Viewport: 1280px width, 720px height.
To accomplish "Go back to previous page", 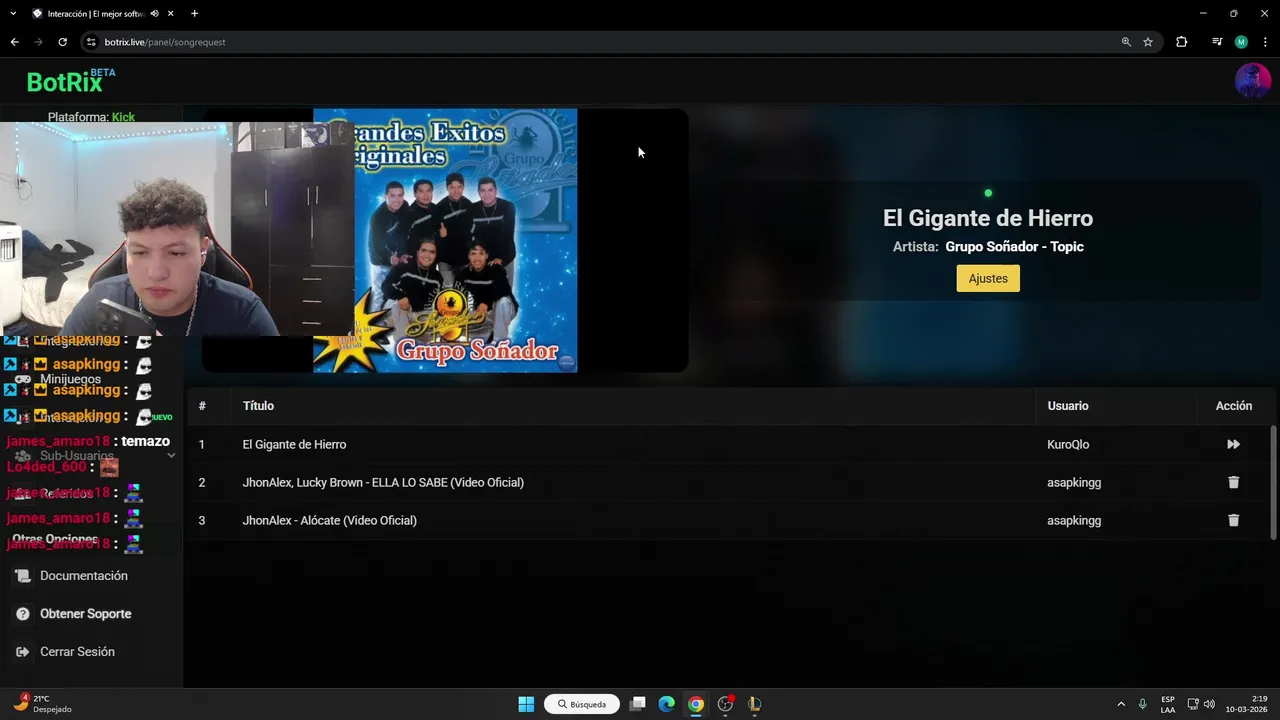I will [x=14, y=42].
